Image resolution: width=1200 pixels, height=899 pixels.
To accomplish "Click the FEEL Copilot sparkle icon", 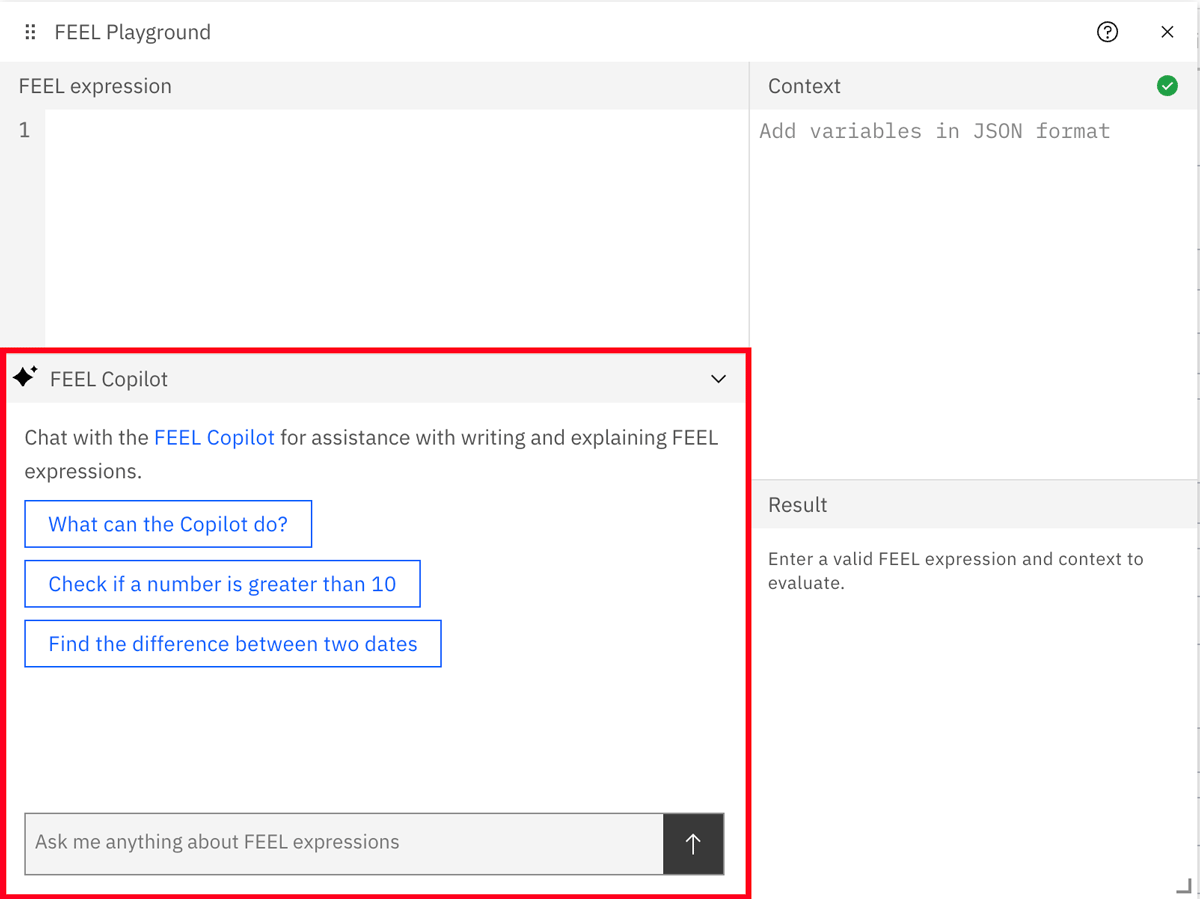I will 25,378.
